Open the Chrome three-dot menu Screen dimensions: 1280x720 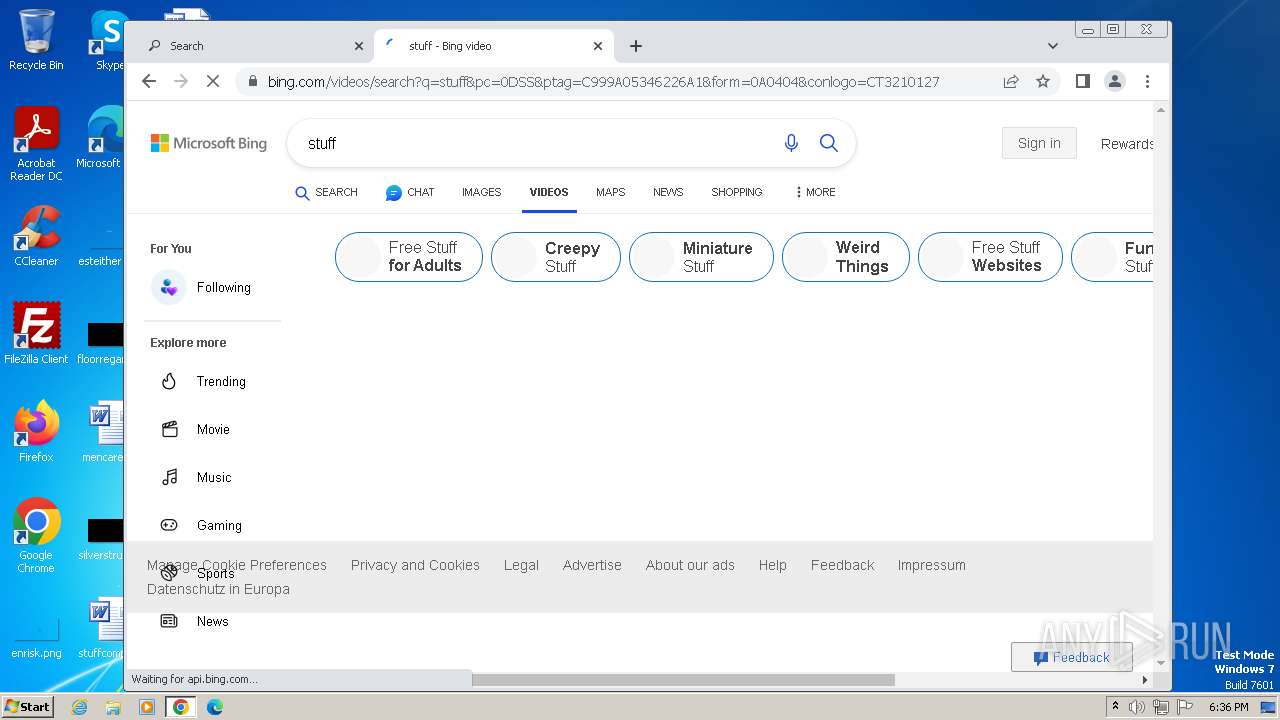[x=1147, y=81]
